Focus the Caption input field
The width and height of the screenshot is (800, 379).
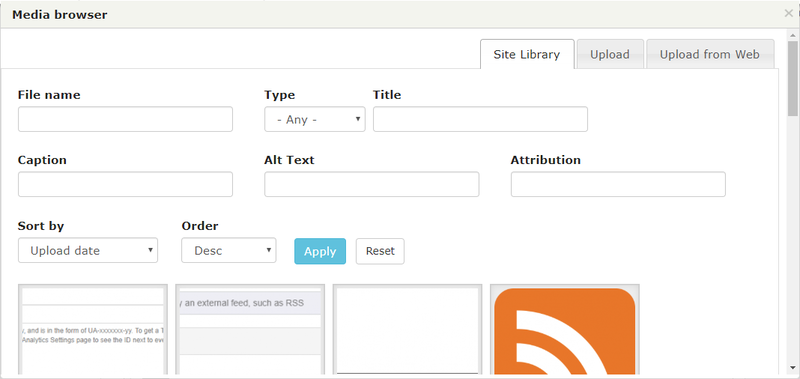click(125, 184)
